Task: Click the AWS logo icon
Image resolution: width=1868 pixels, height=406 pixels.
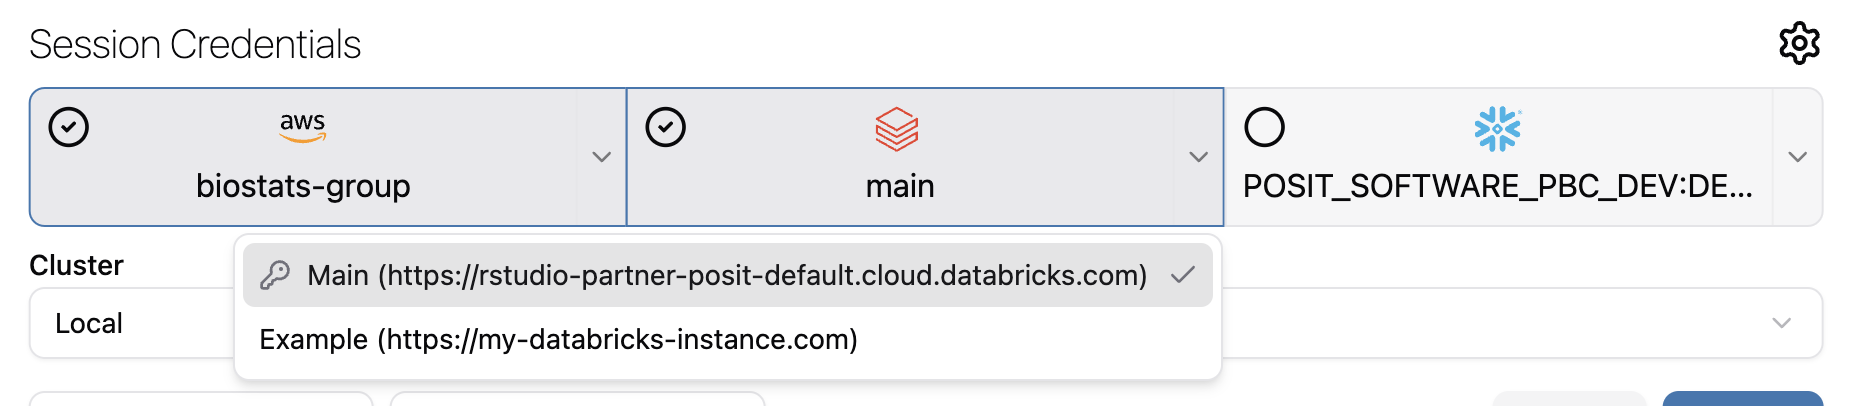Action: 303,127
